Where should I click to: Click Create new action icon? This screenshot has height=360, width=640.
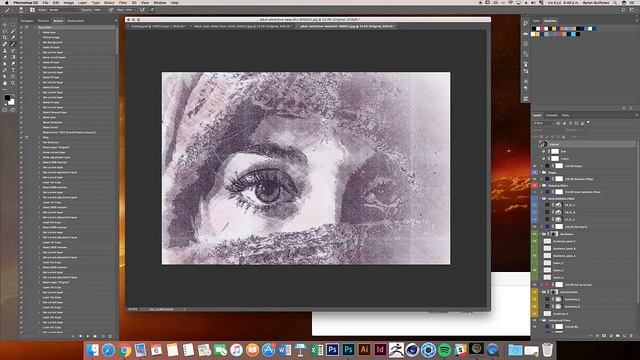tap(103, 336)
